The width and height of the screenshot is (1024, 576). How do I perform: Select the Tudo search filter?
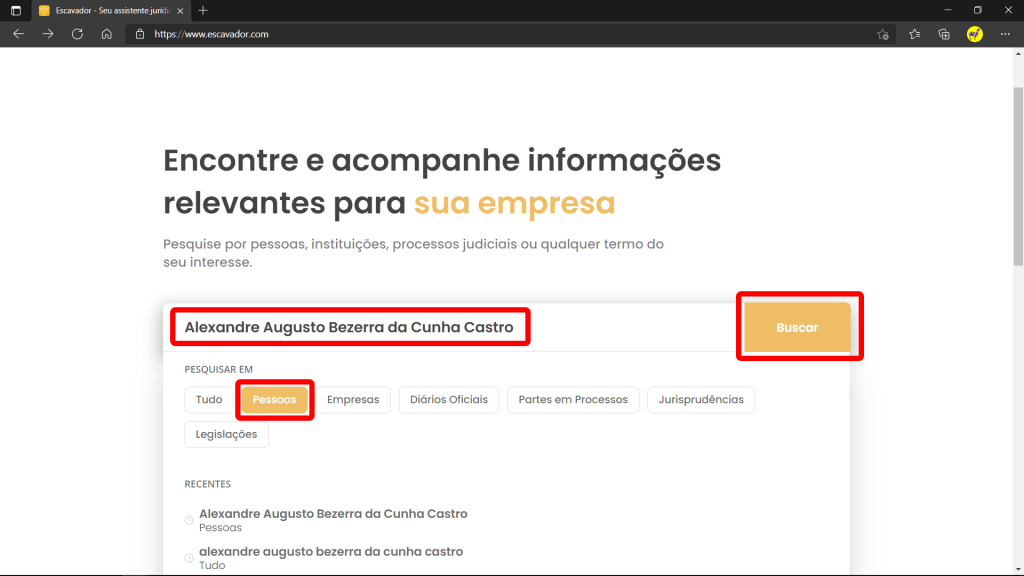[209, 400]
